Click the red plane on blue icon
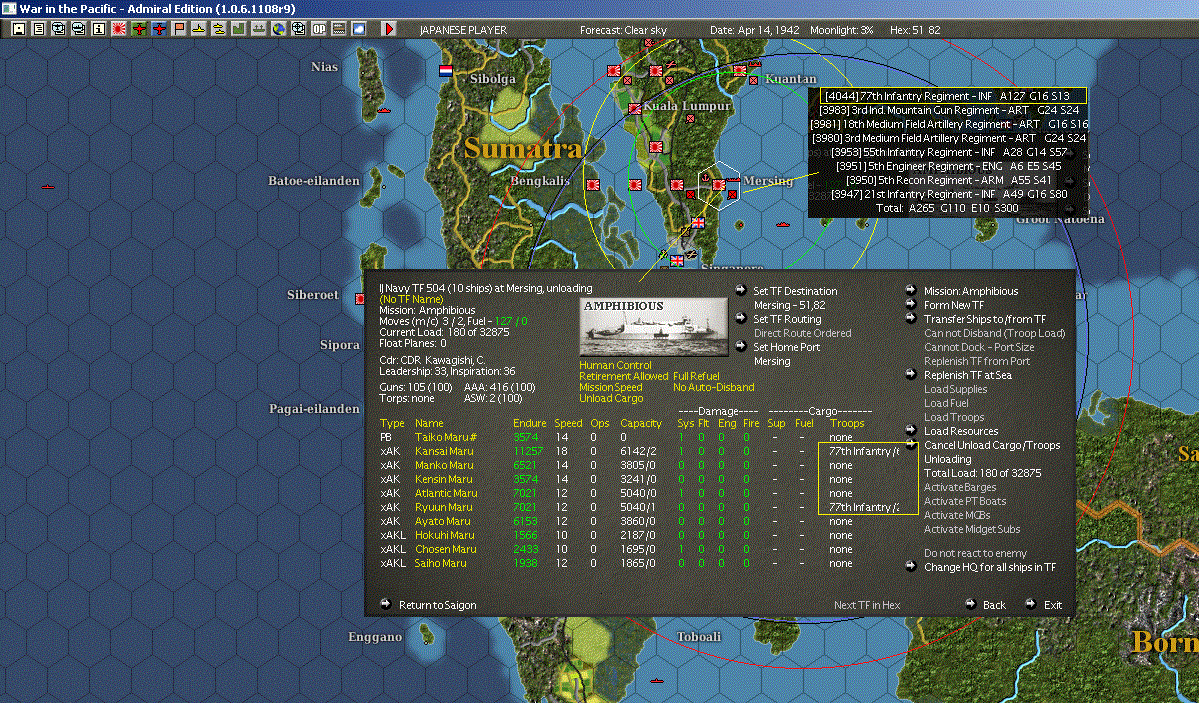1199x703 pixels. tap(158, 29)
